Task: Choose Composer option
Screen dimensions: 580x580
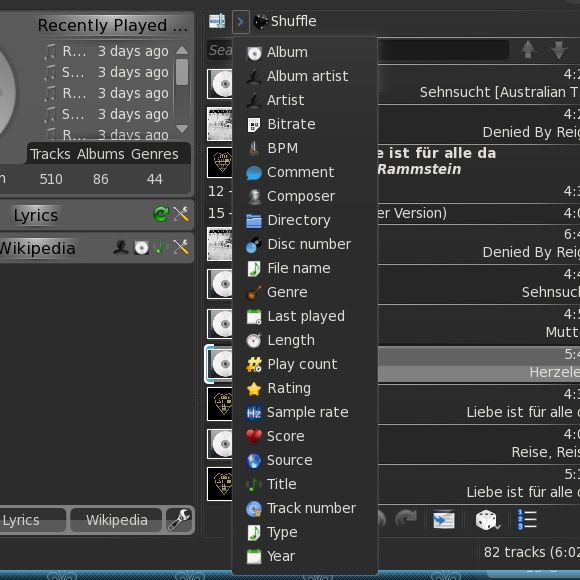Action: [x=305, y=196]
